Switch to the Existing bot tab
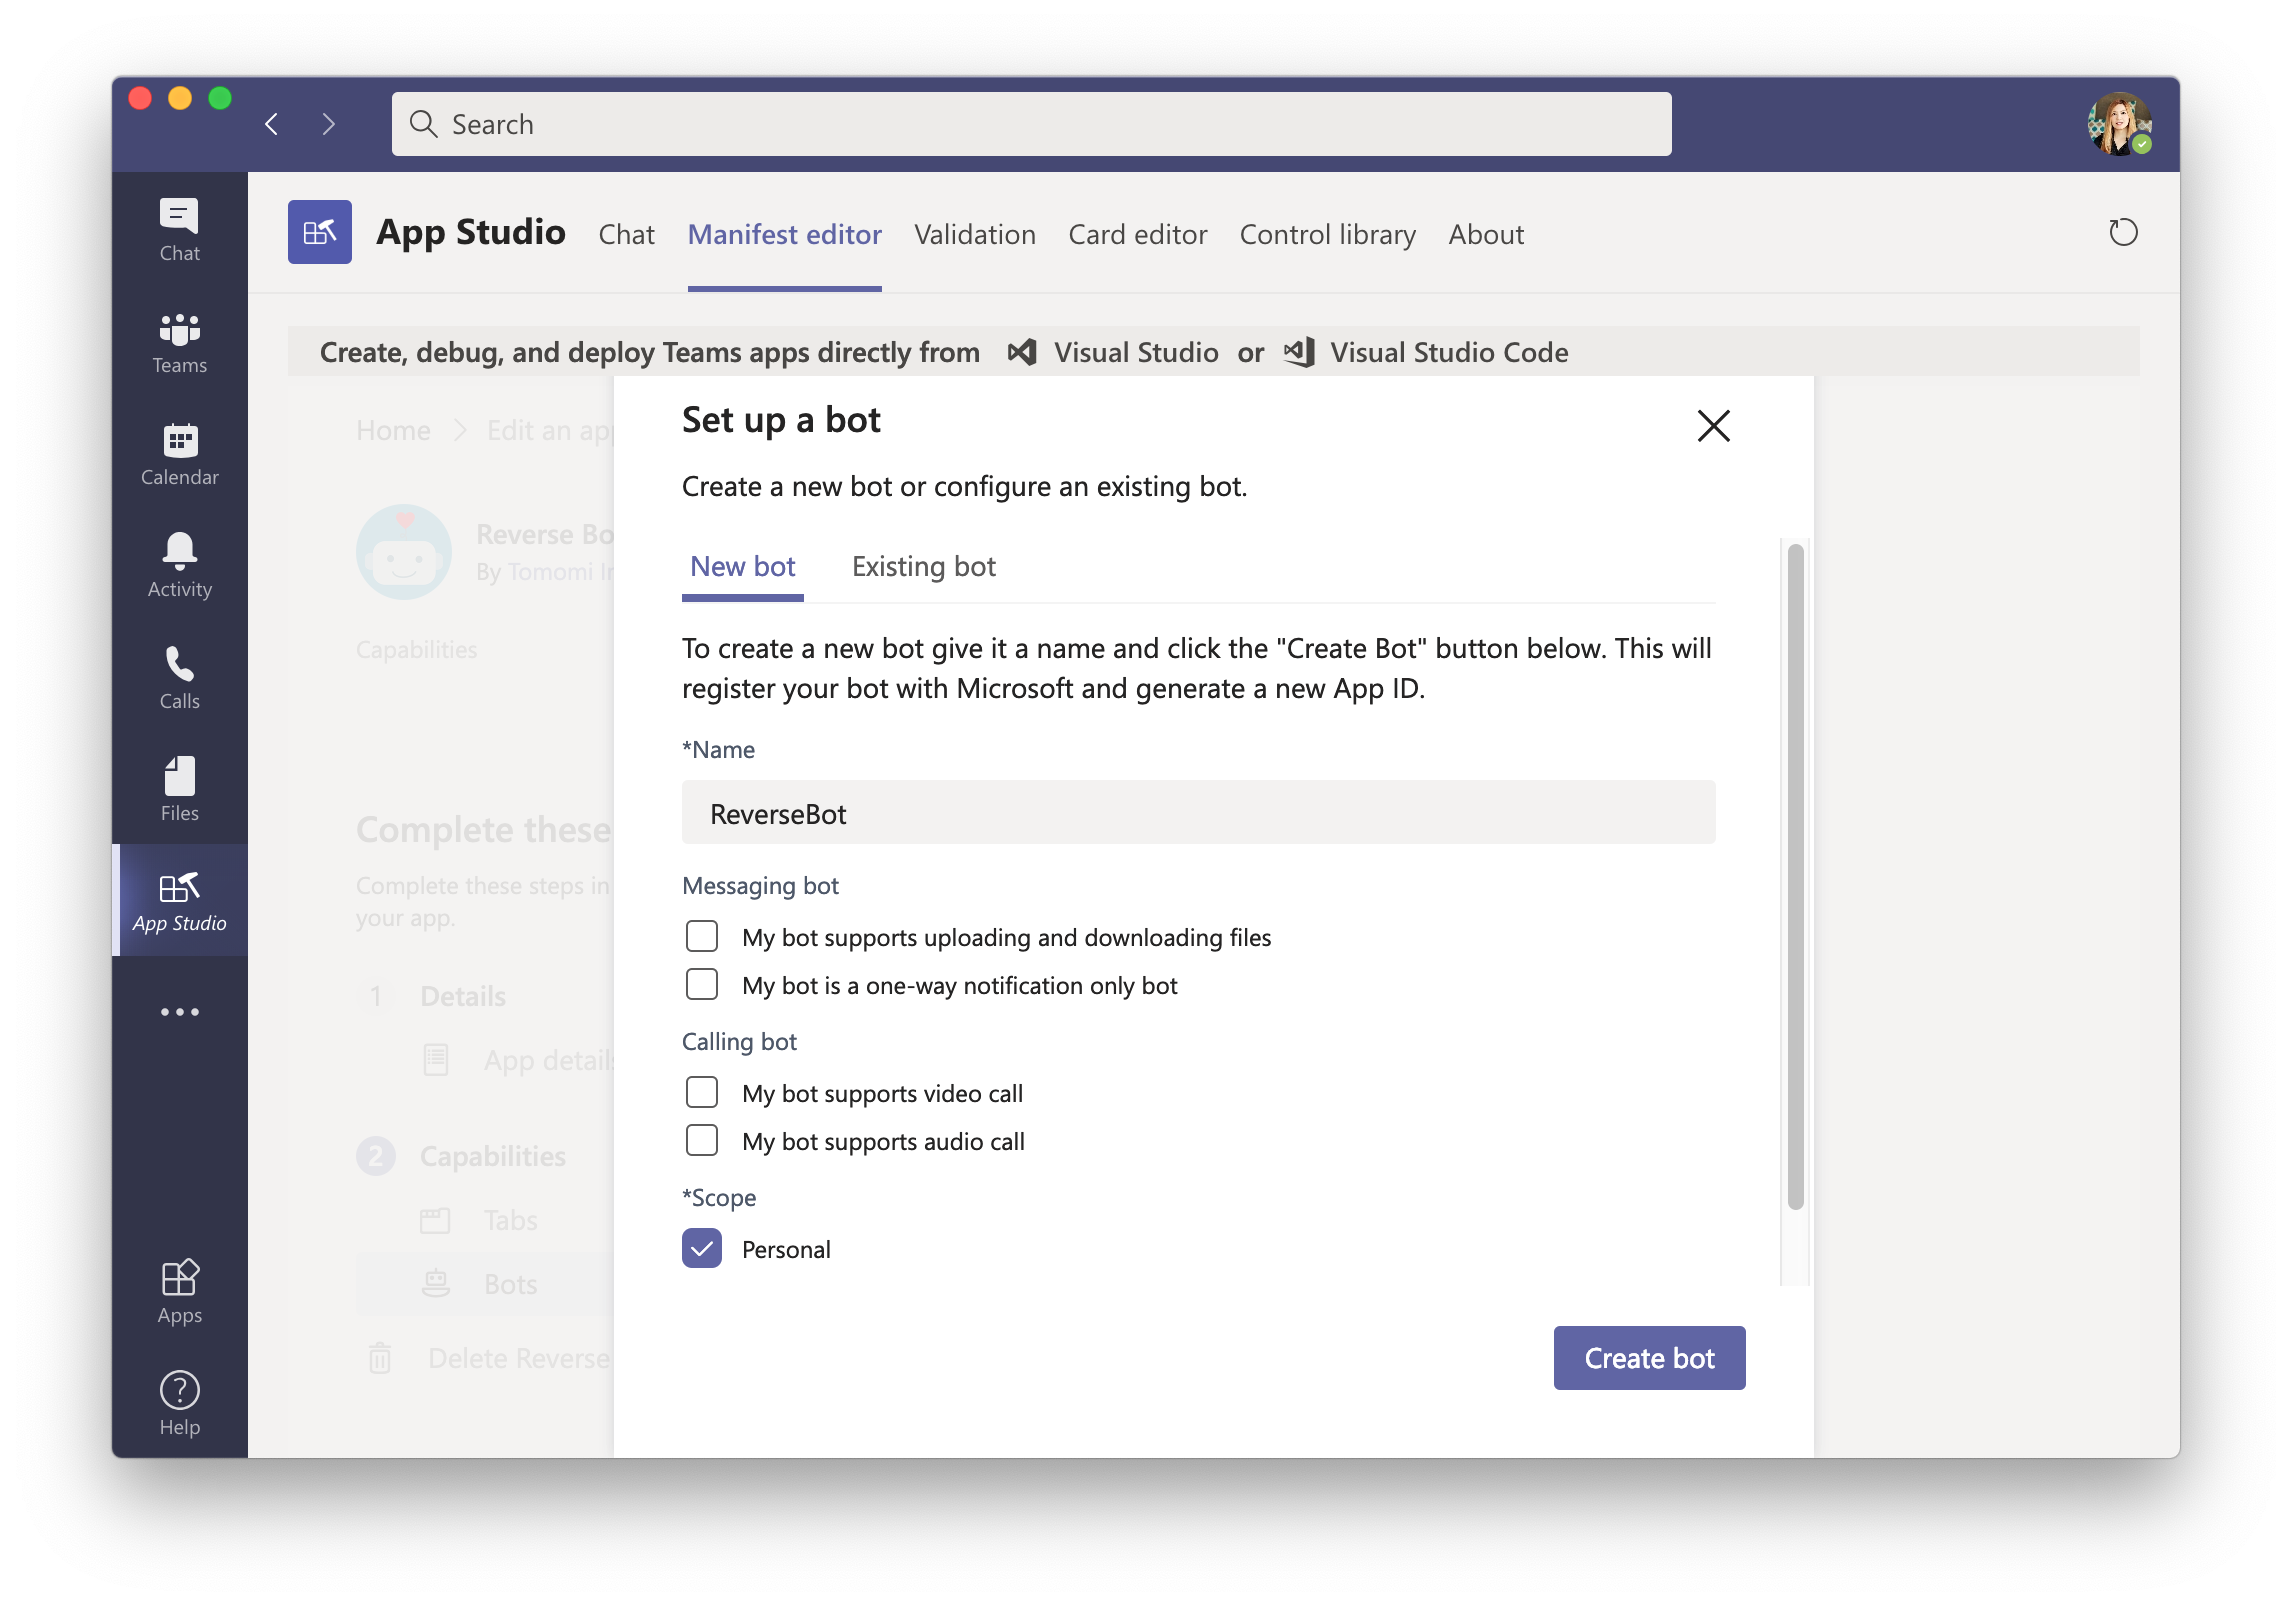 [923, 566]
